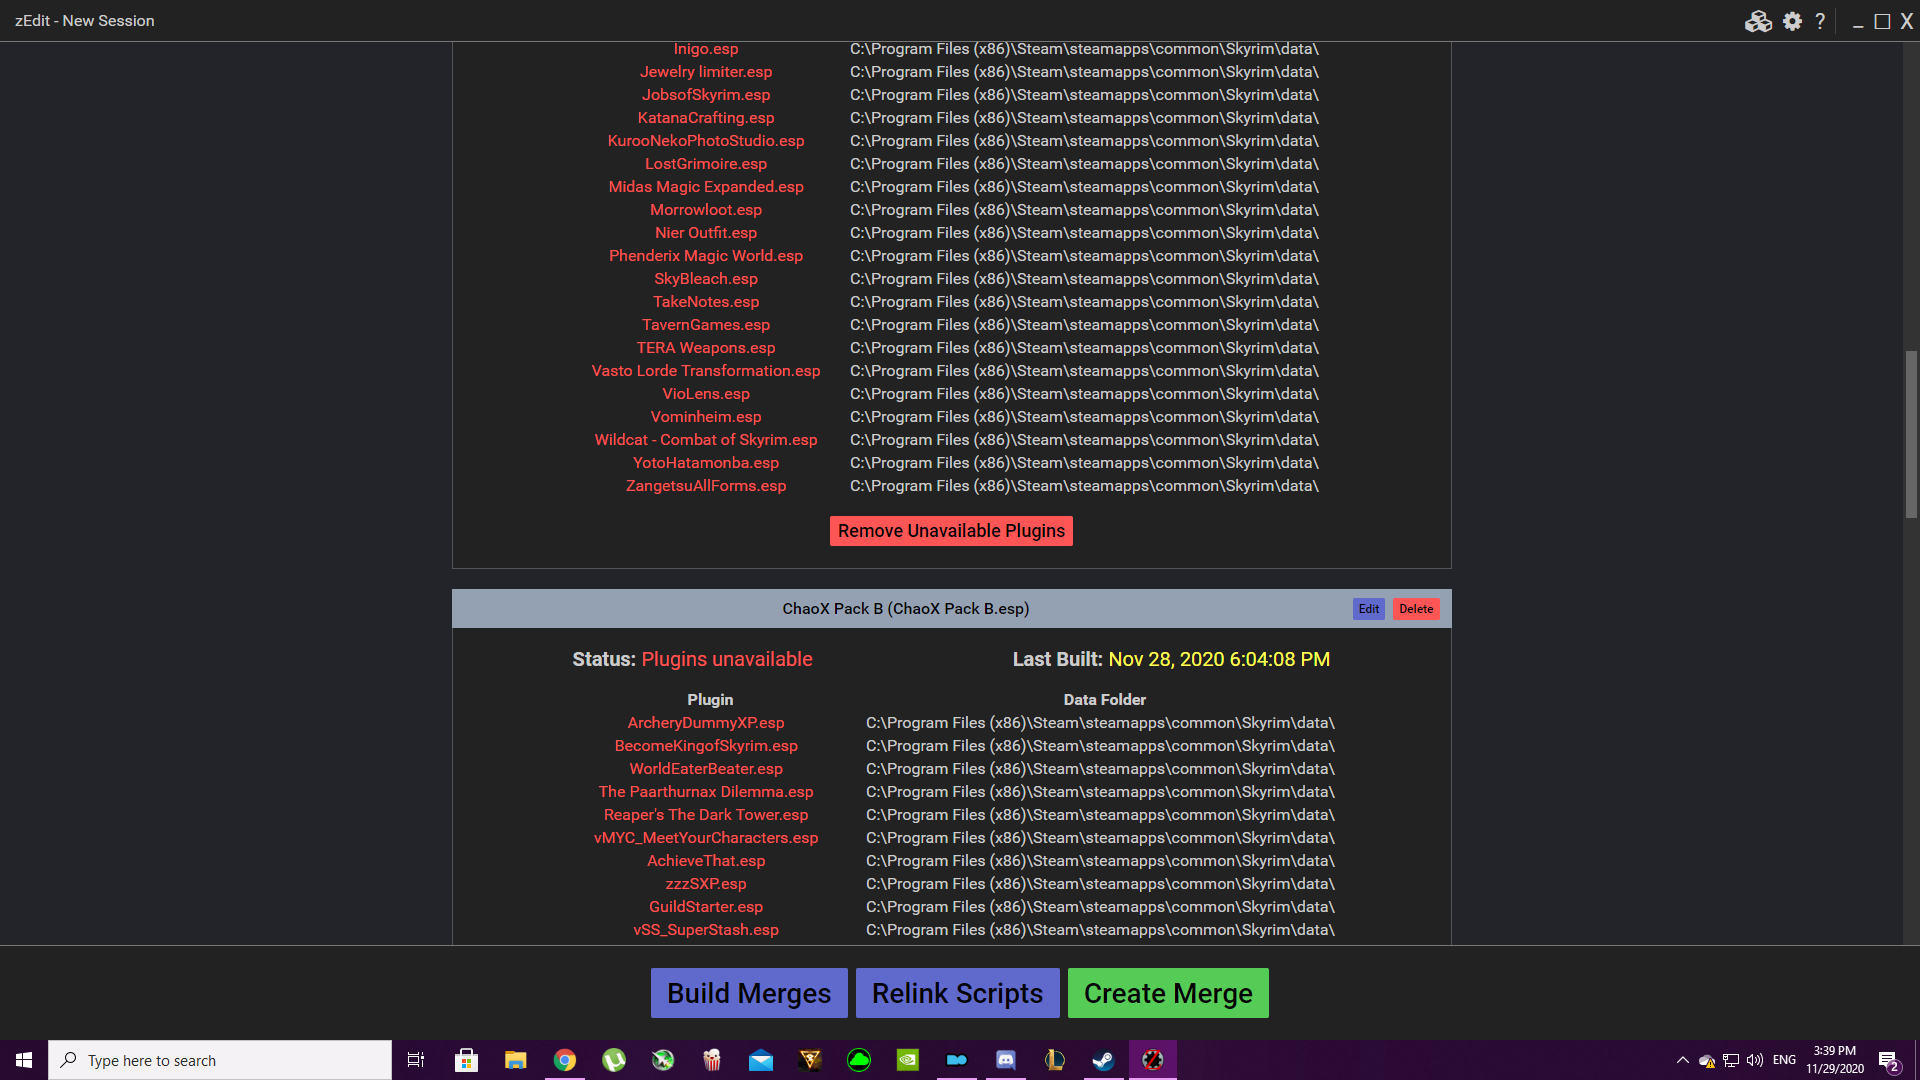Select the BecomeKingofSkyrim.esp plugin entry
The width and height of the screenshot is (1920, 1080).
pyautogui.click(x=706, y=746)
